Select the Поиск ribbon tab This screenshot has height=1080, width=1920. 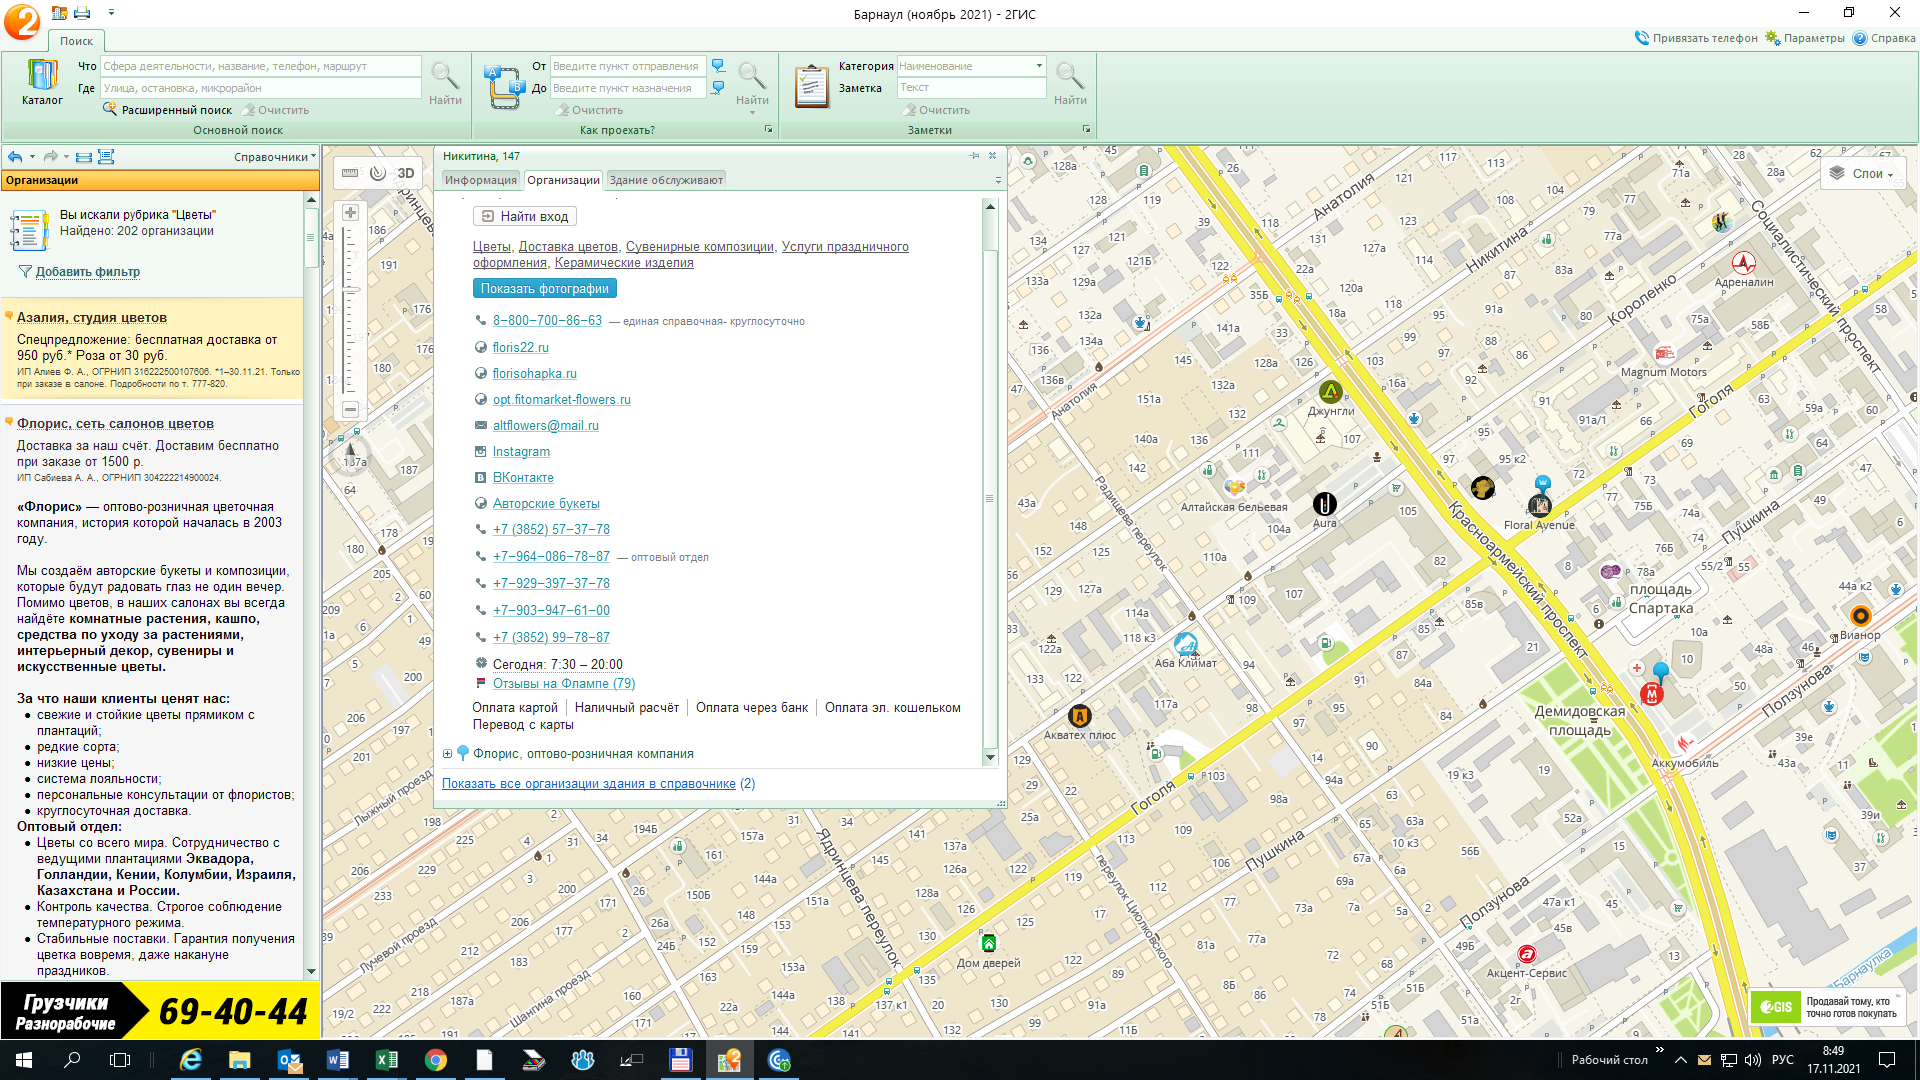pos(76,41)
